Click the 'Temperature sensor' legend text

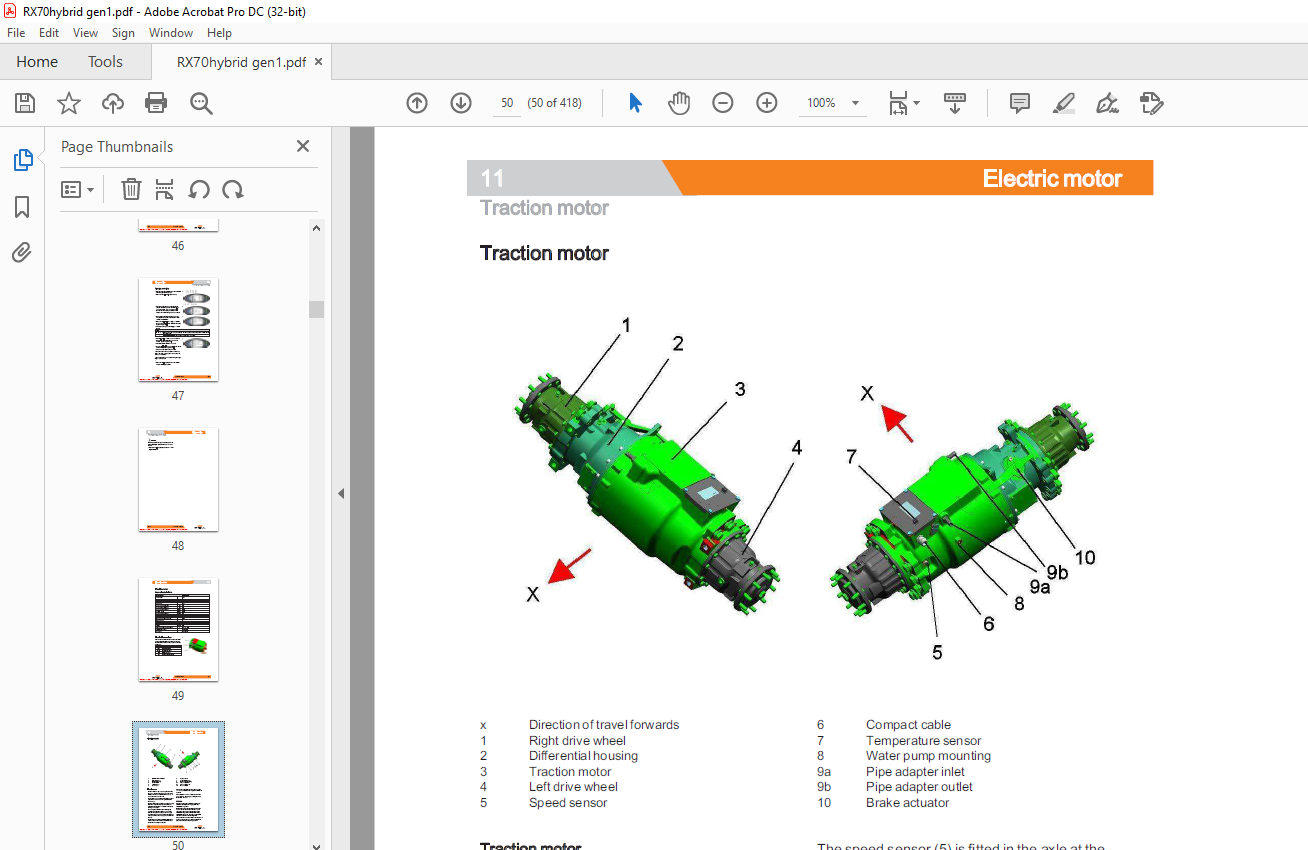[x=924, y=741]
